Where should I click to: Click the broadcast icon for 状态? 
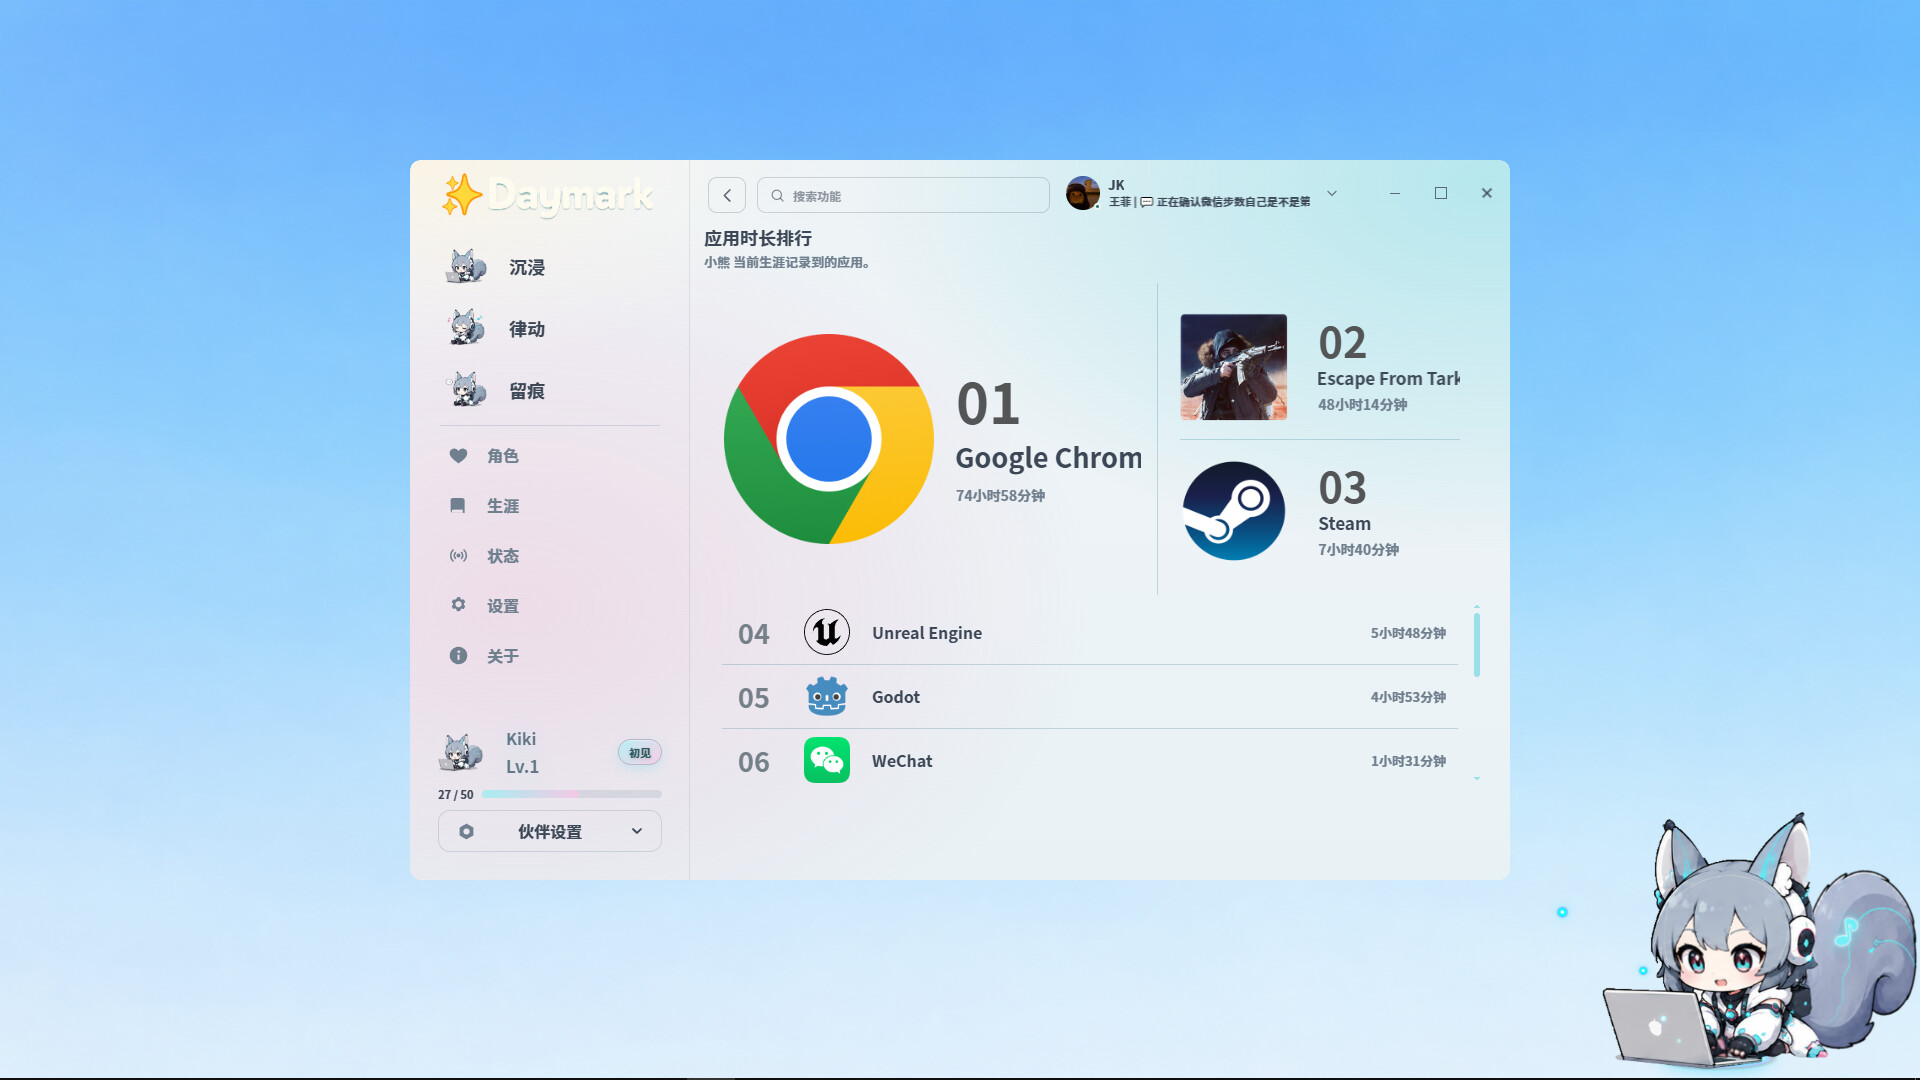458,556
